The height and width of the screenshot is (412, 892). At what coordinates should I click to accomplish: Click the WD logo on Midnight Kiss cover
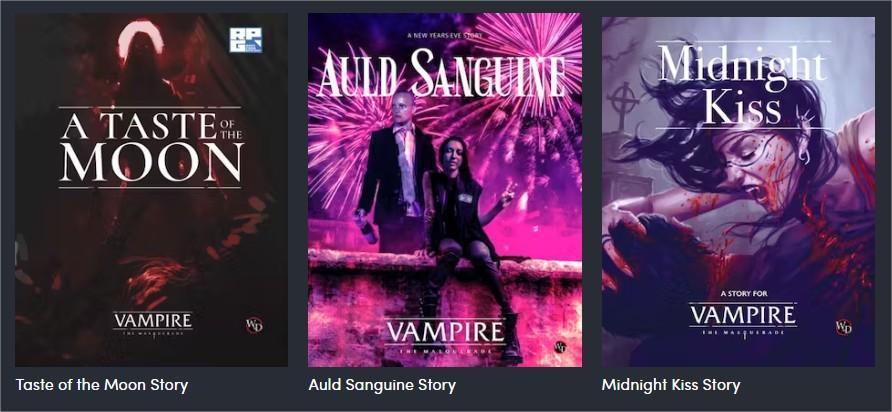843,327
